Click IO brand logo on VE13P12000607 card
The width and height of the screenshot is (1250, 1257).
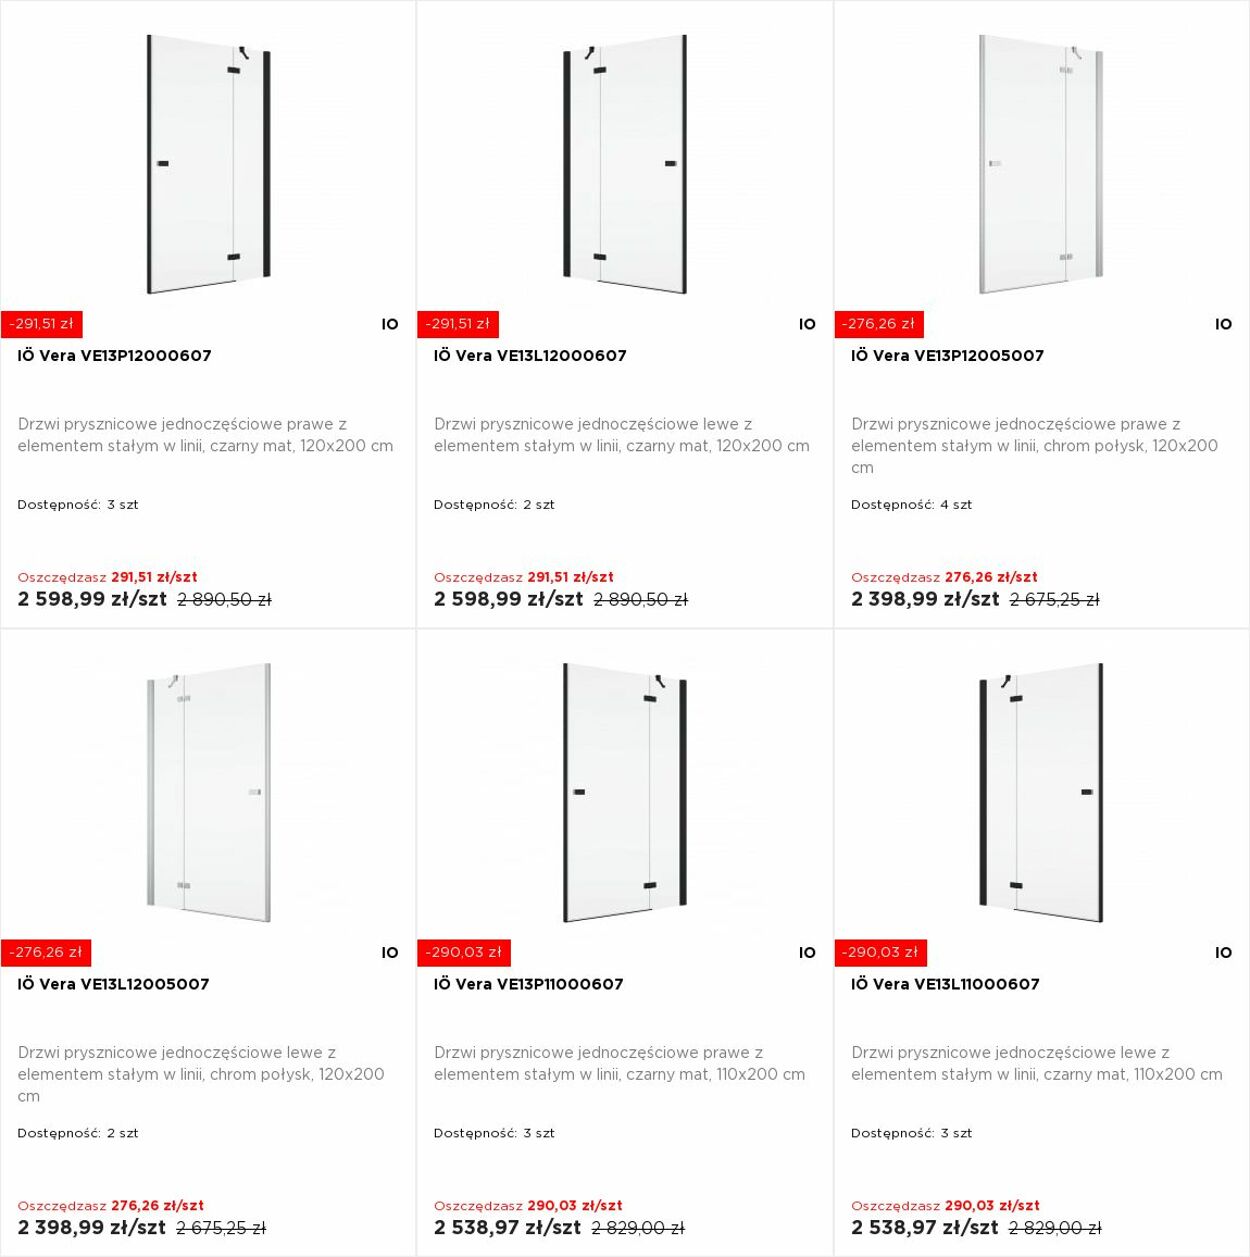390,324
